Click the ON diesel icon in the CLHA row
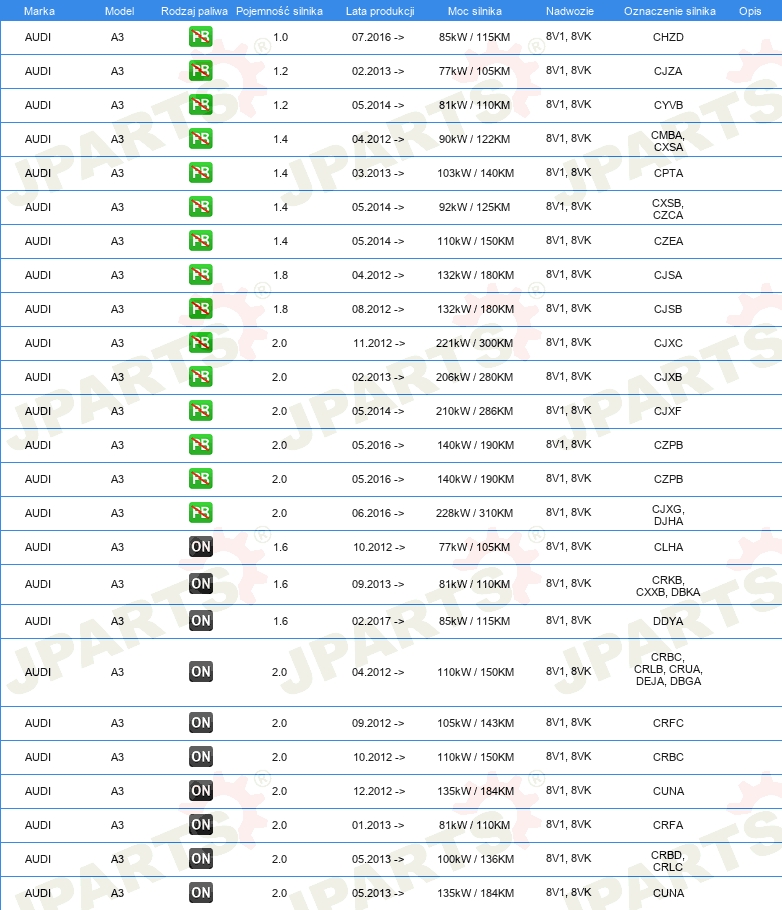 click(200, 547)
